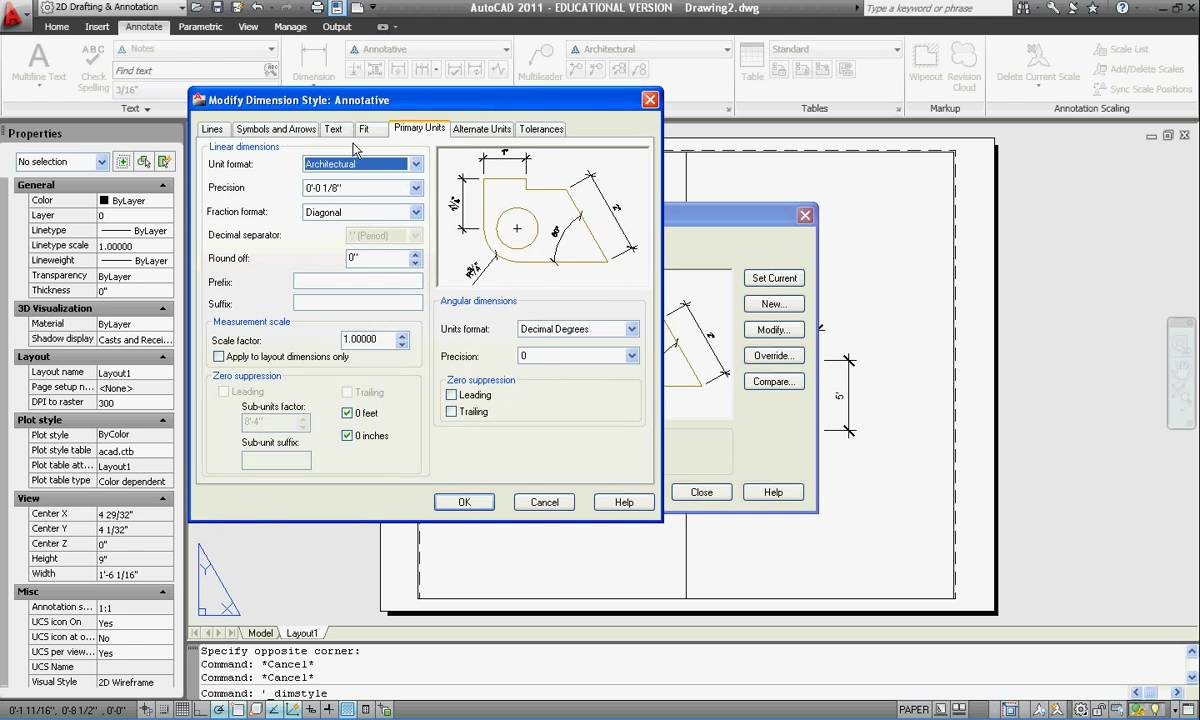Click OK in Modify Dimension Style dialog
This screenshot has width=1200, height=720.
pyautogui.click(x=464, y=502)
